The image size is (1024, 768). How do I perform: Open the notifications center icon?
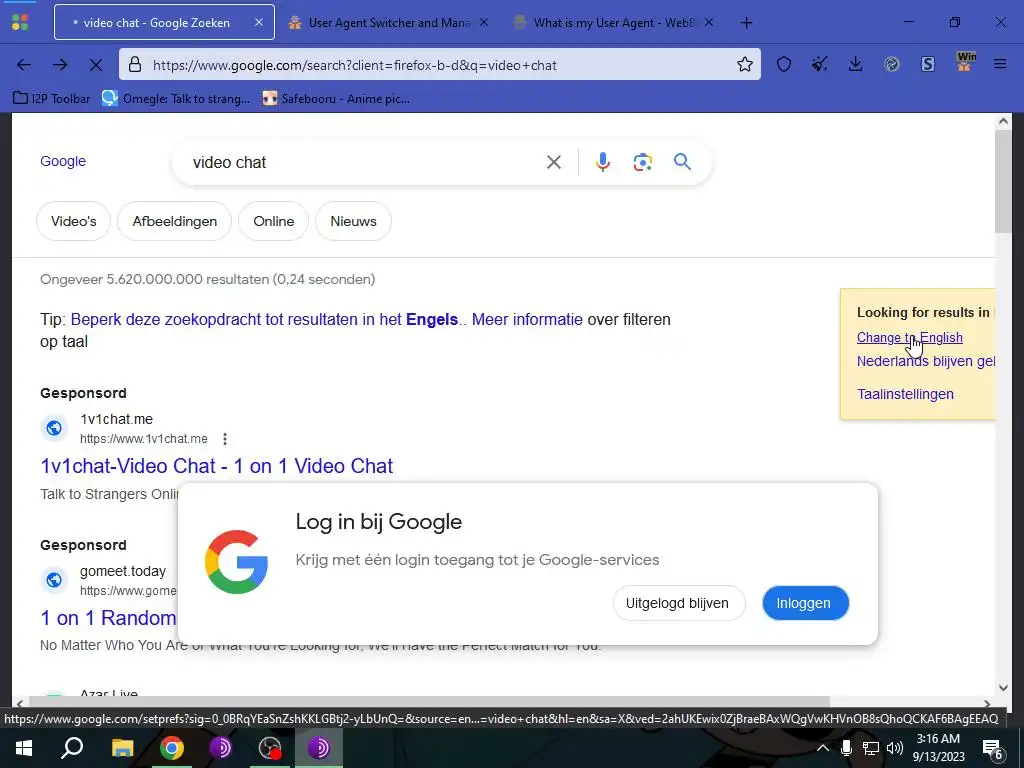[x=993, y=749]
